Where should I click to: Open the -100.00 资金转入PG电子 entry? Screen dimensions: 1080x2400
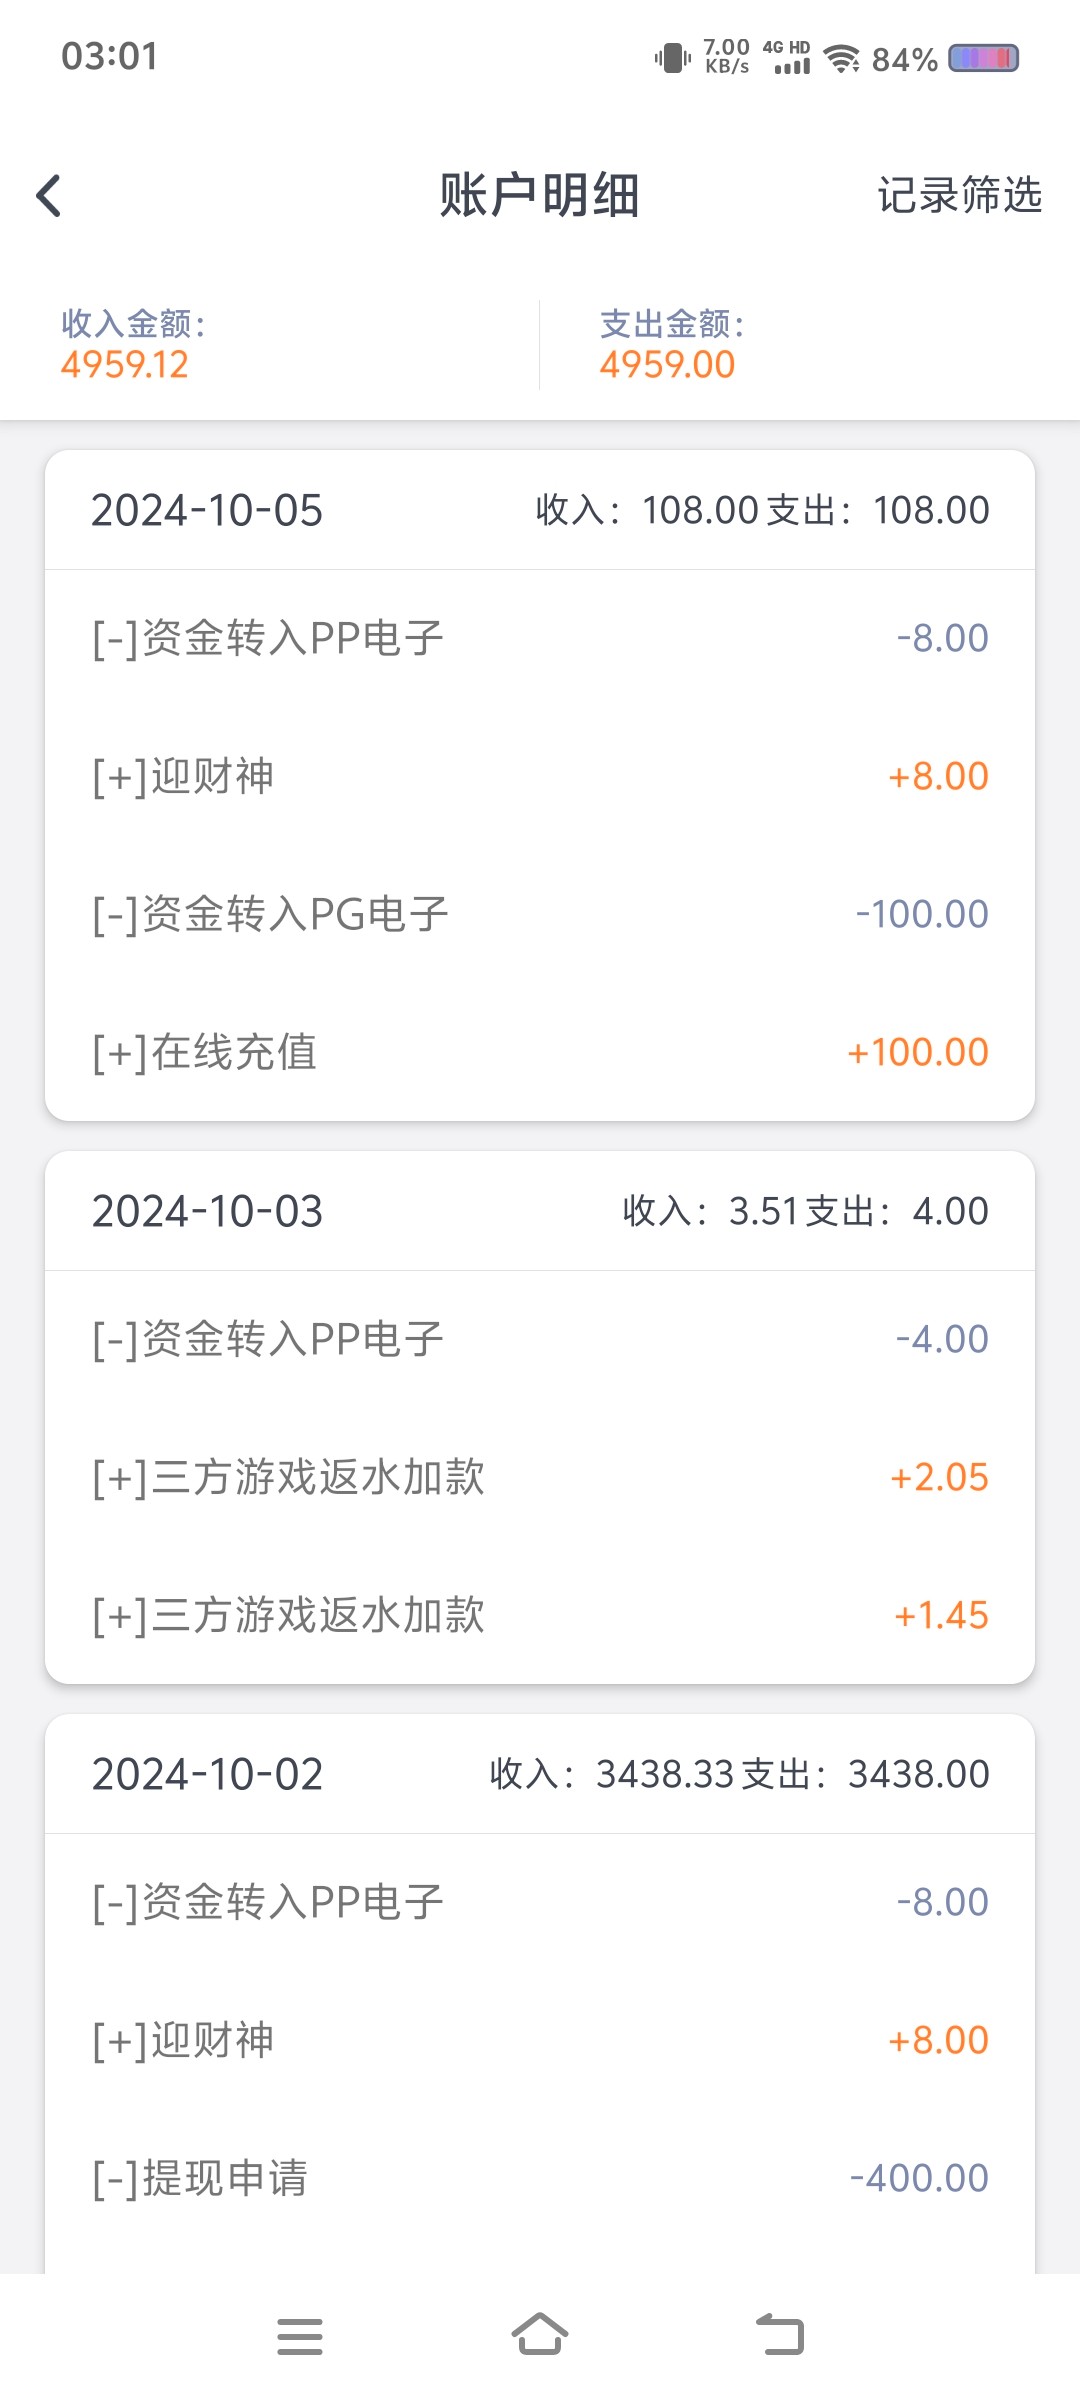pyautogui.click(x=540, y=914)
